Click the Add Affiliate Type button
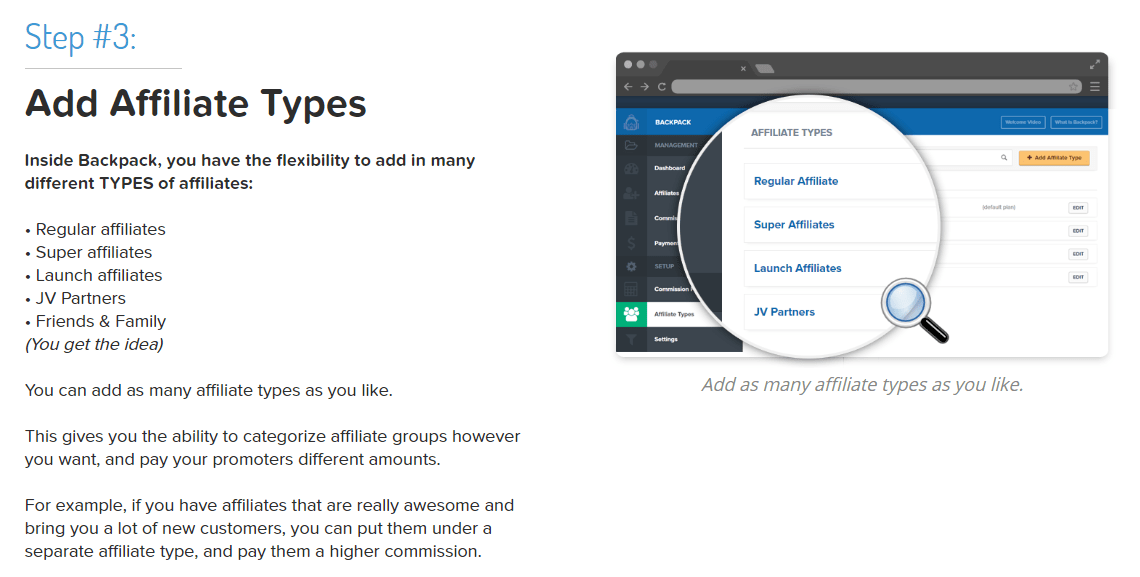 point(1054,158)
